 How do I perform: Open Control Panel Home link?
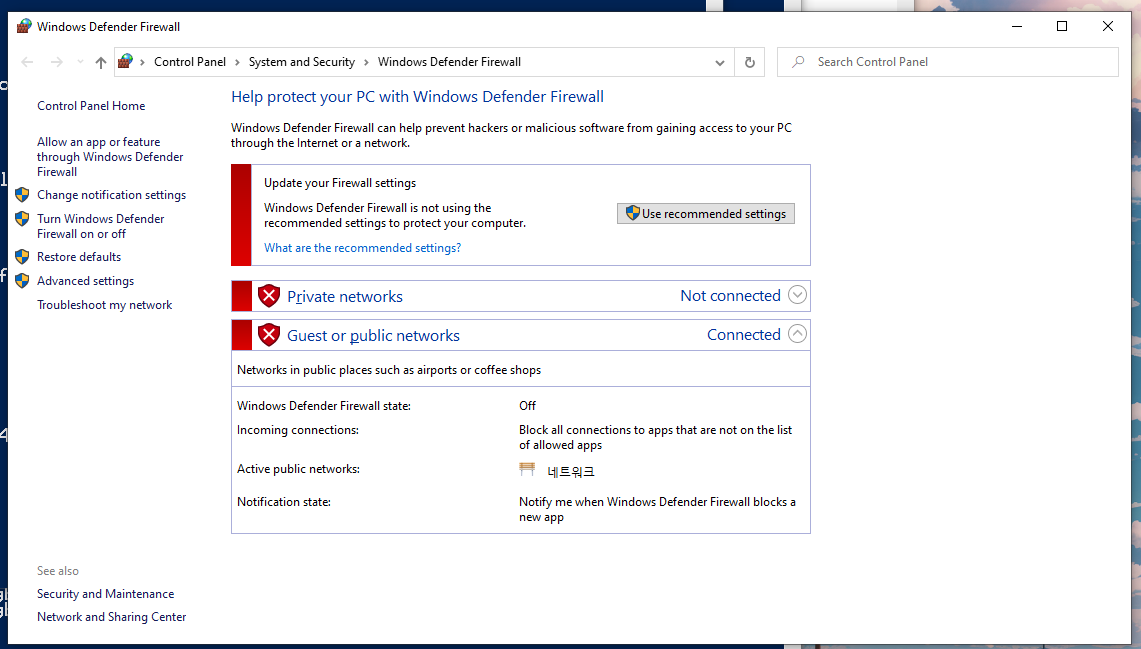(91, 105)
